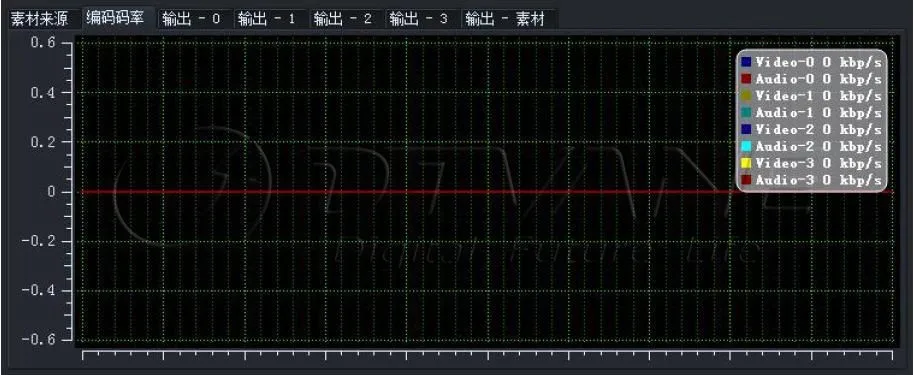Viewport: 914px width, 375px height.
Task: Go to the 输出 - 3 tab
Action: tap(423, 19)
